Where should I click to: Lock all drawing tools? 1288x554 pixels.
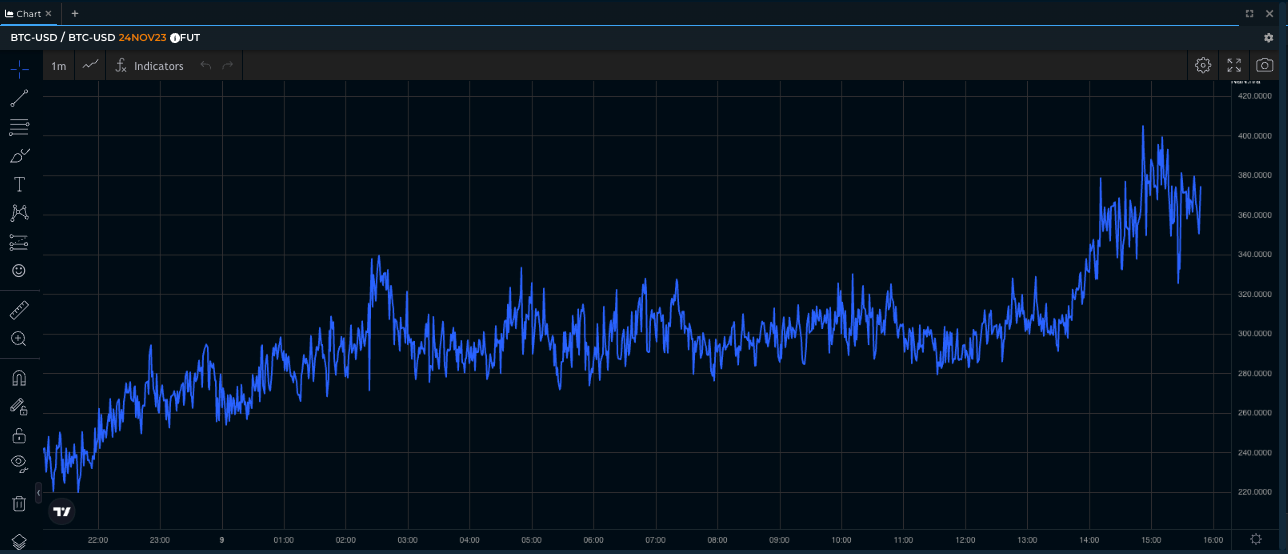[19, 435]
